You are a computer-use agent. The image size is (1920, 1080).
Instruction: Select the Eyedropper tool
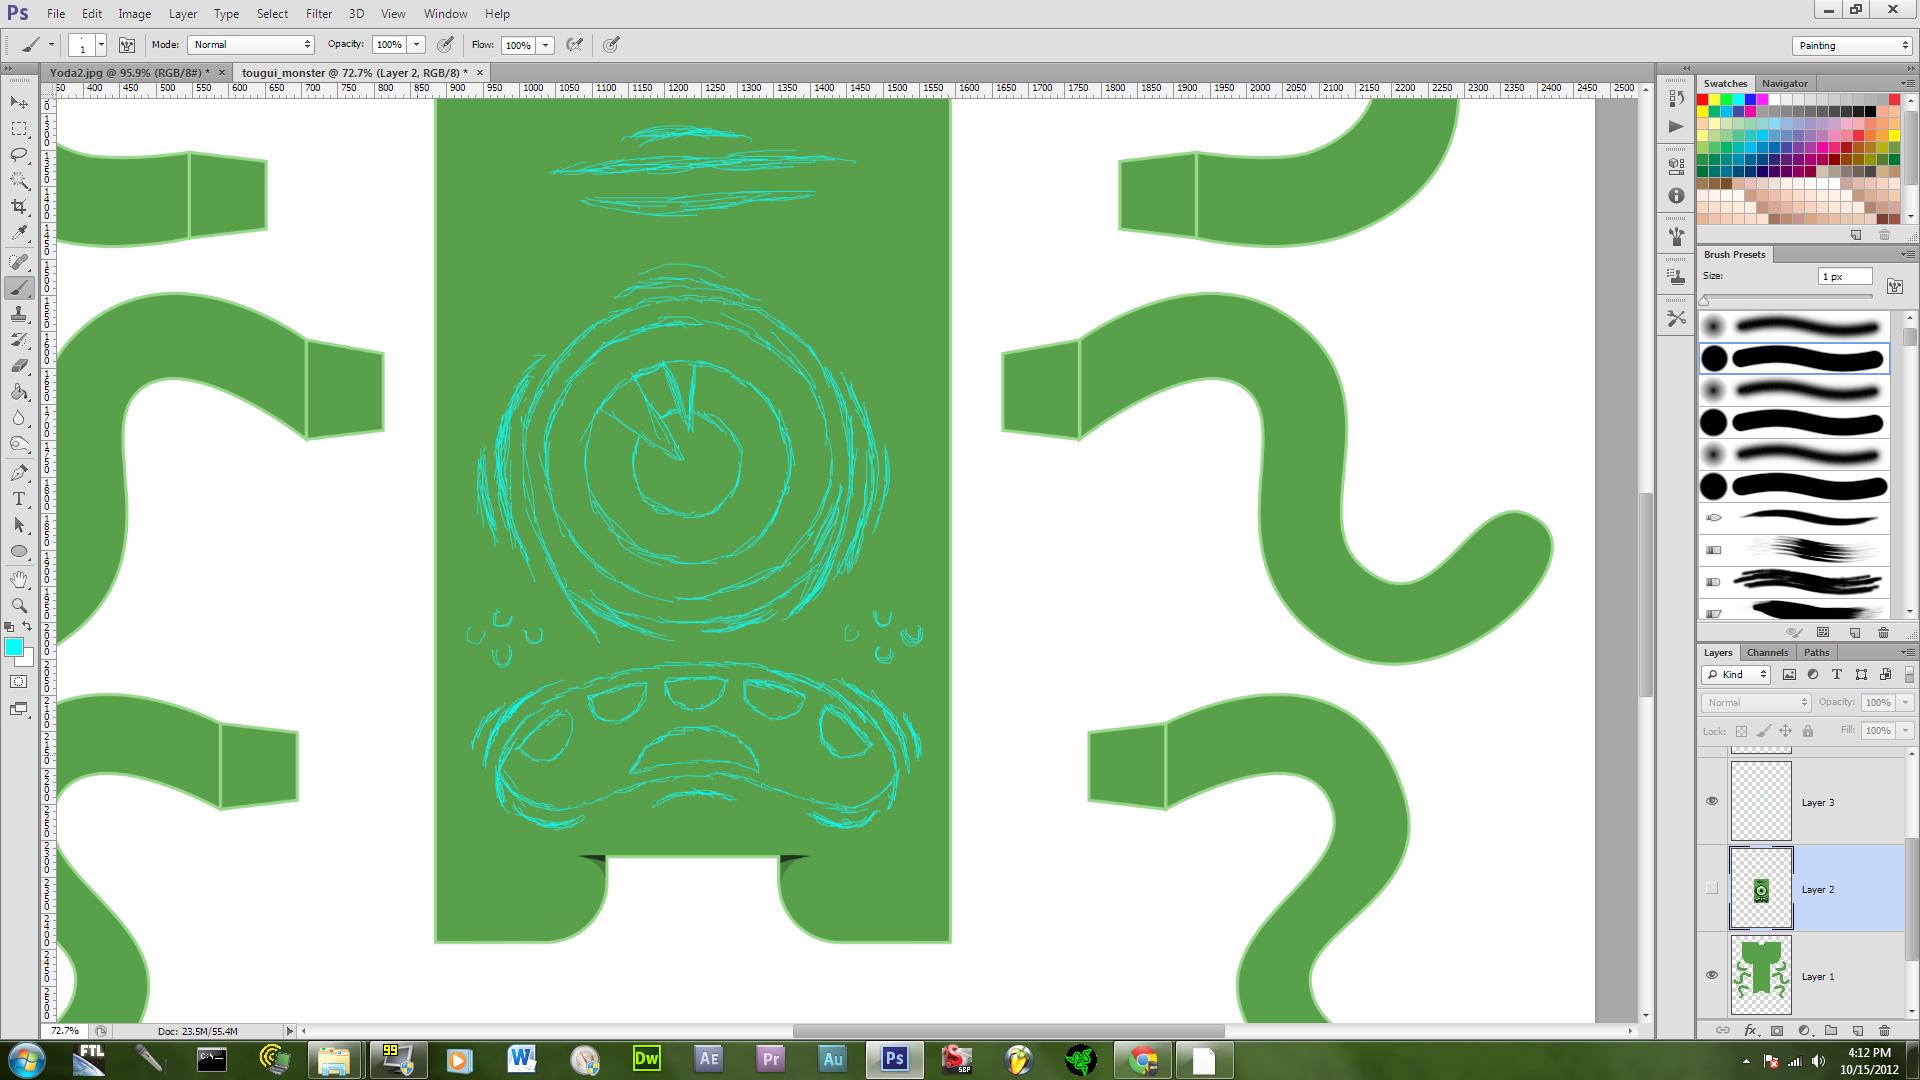tap(19, 233)
